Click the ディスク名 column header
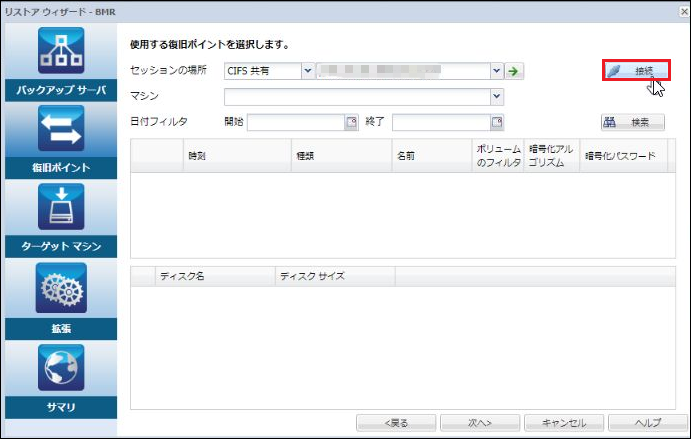The height and width of the screenshot is (439, 691). 215,276
